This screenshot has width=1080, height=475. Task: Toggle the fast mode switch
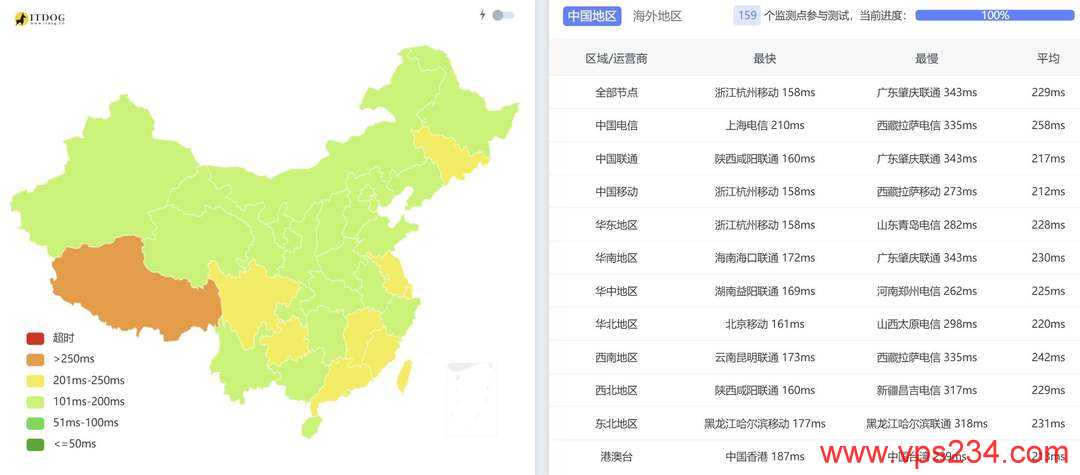tap(503, 15)
